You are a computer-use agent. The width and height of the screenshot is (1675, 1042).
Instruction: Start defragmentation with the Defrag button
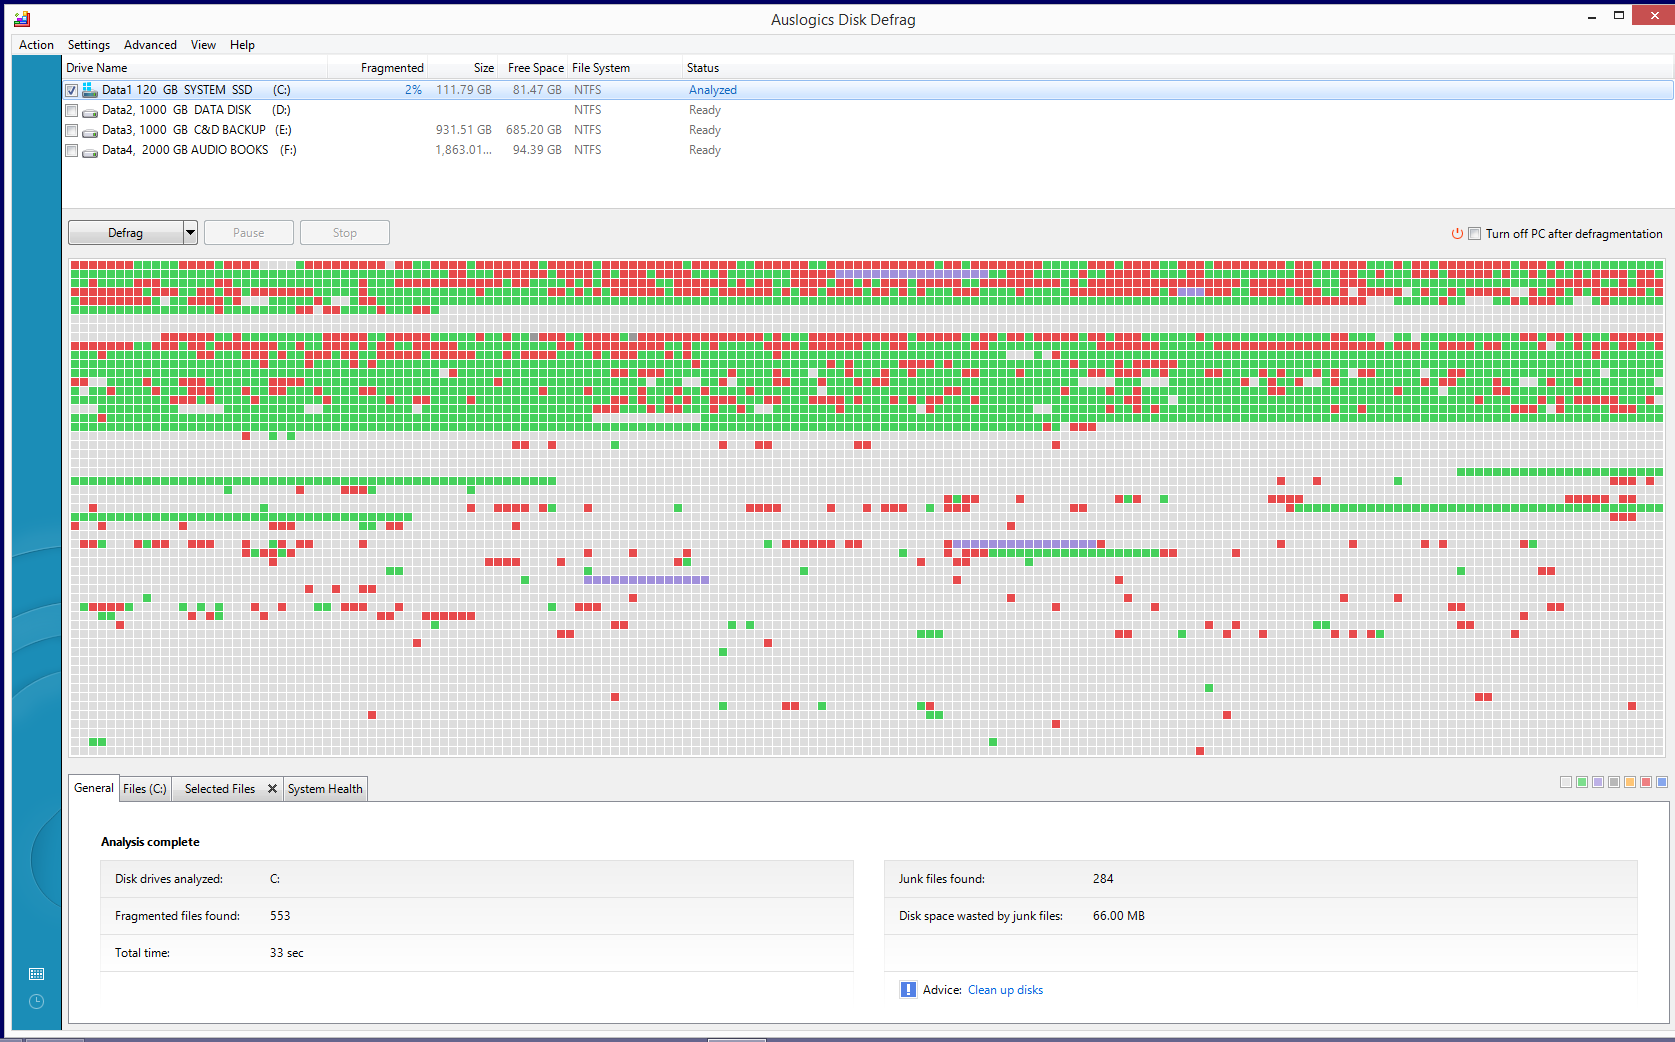click(126, 233)
